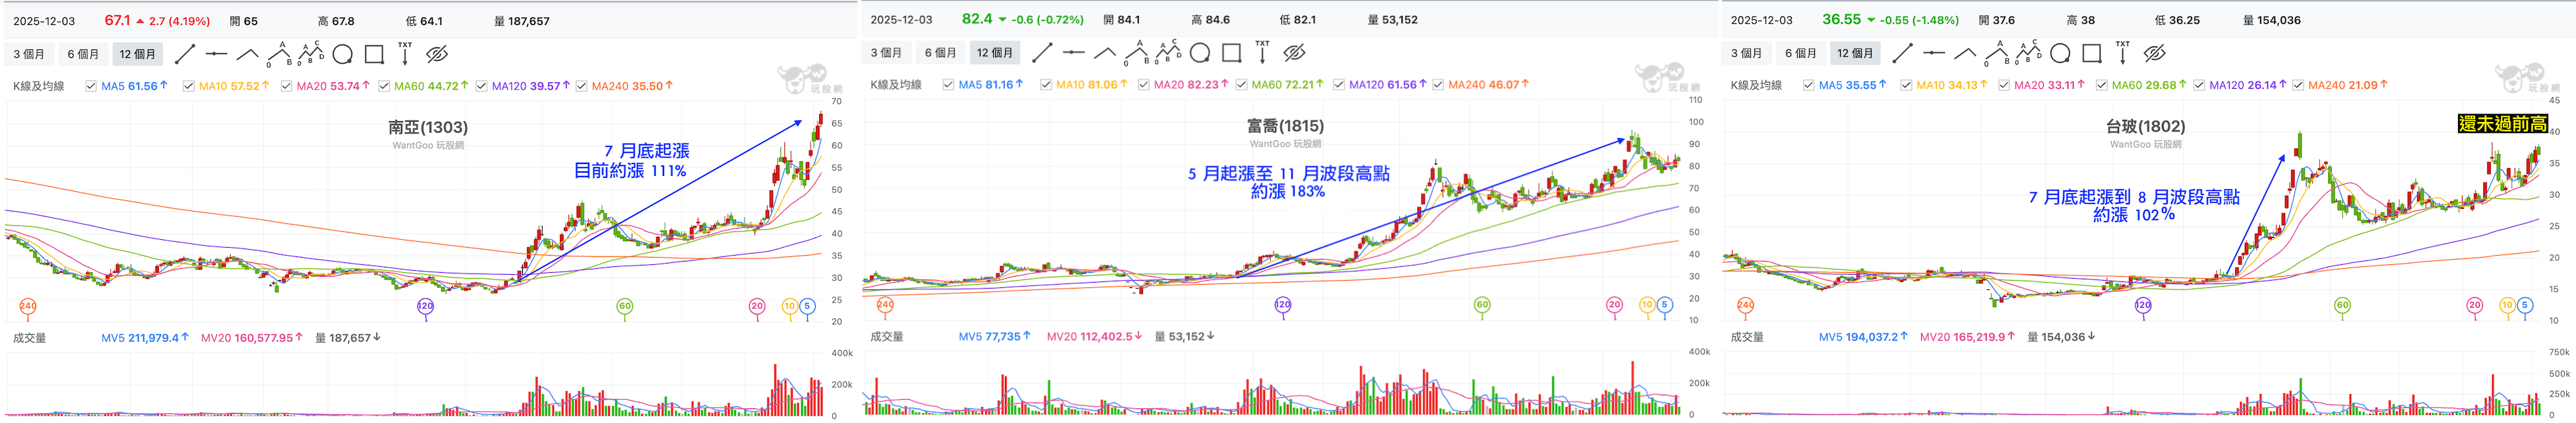The image size is (2576, 423).
Task: Switch 富喬(1815) chart to 6 個月
Action: (x=940, y=53)
